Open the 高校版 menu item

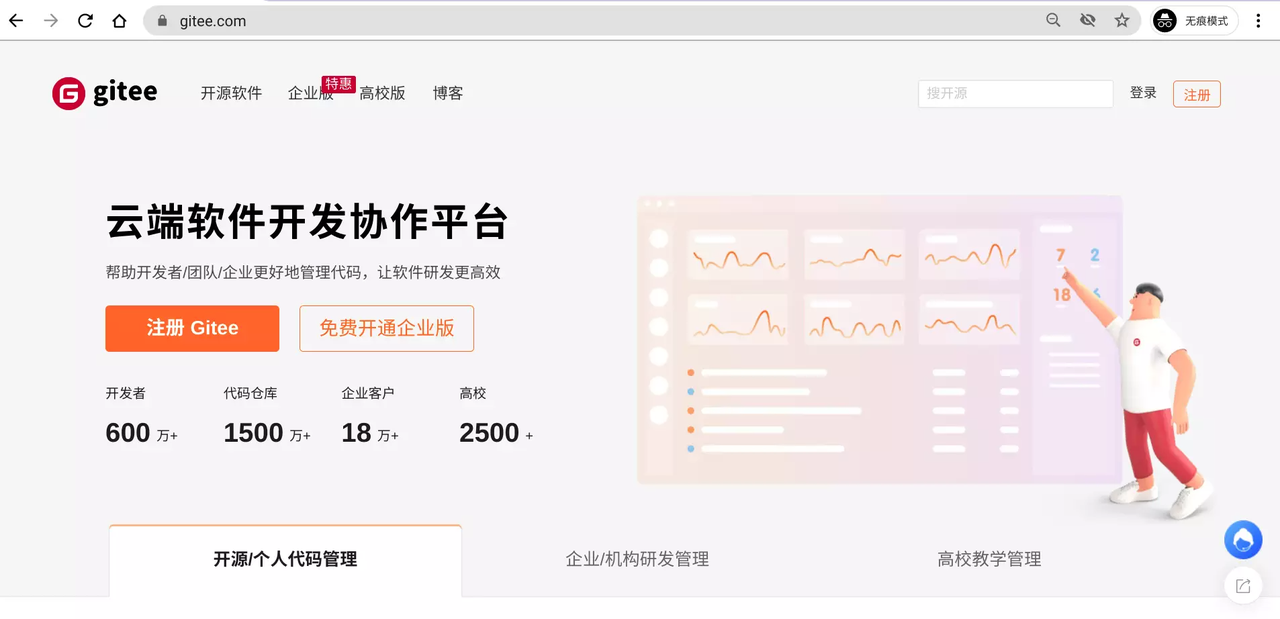382,93
